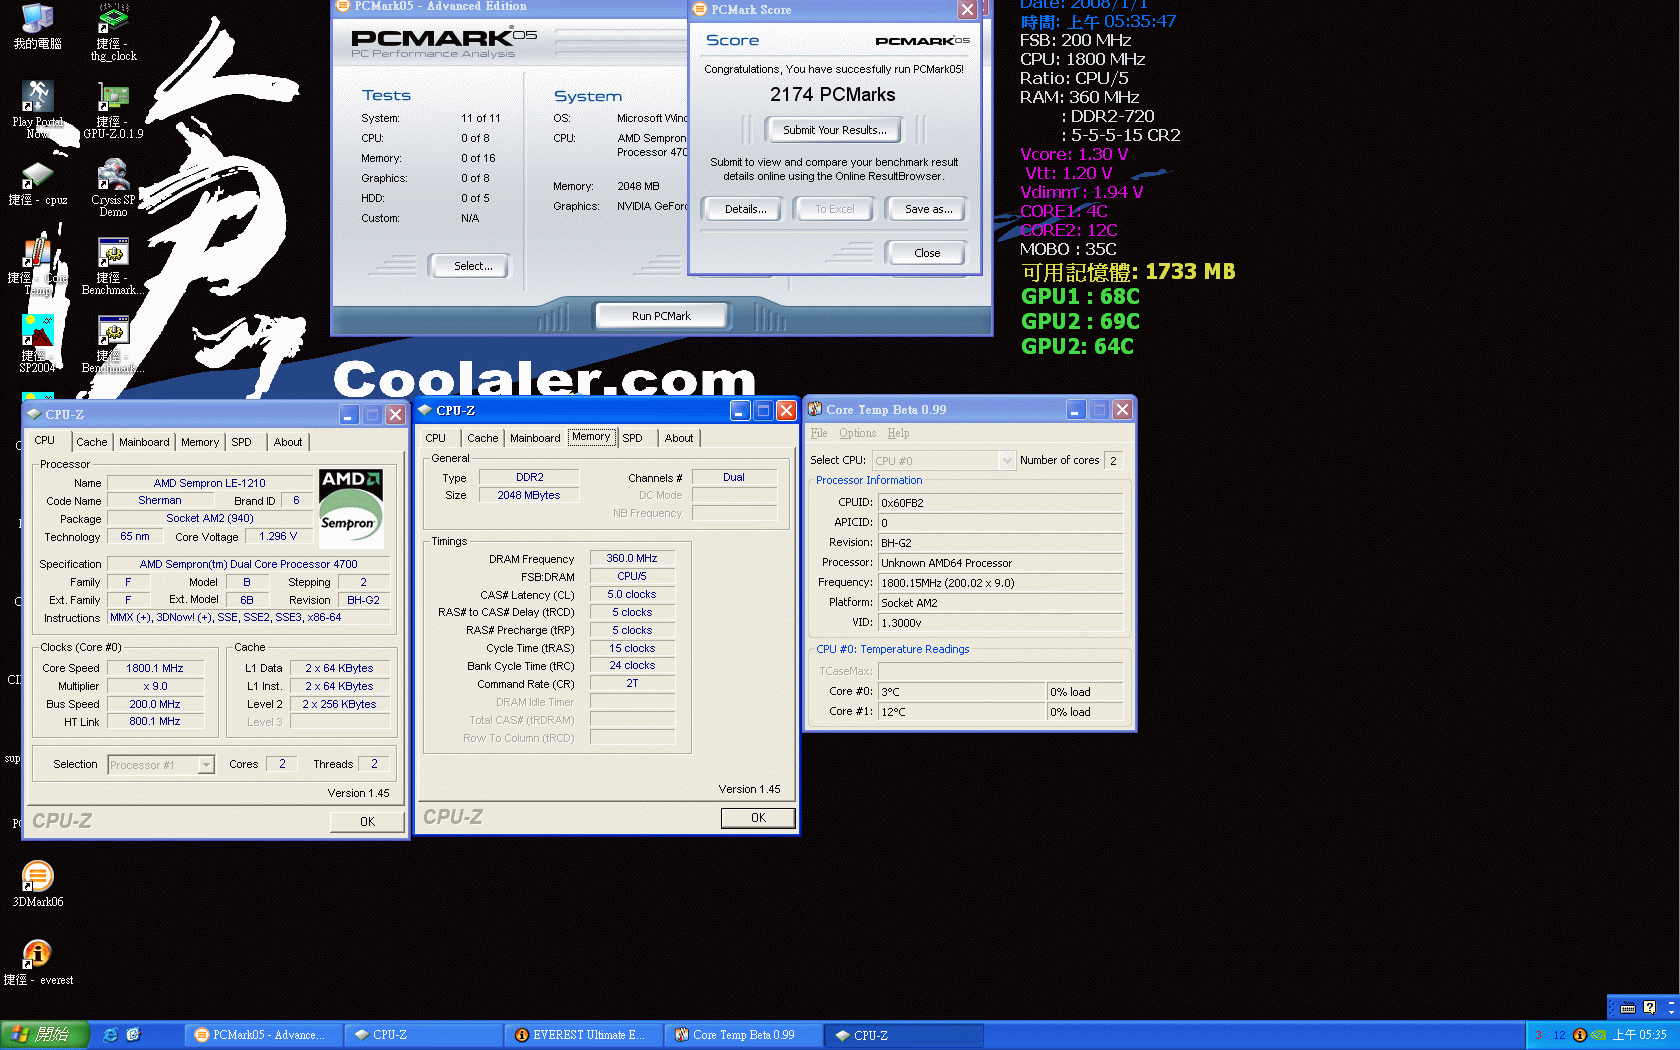The image size is (1680, 1050).
Task: Click the Core Speed 1800.1 MHz value
Action: [155, 668]
